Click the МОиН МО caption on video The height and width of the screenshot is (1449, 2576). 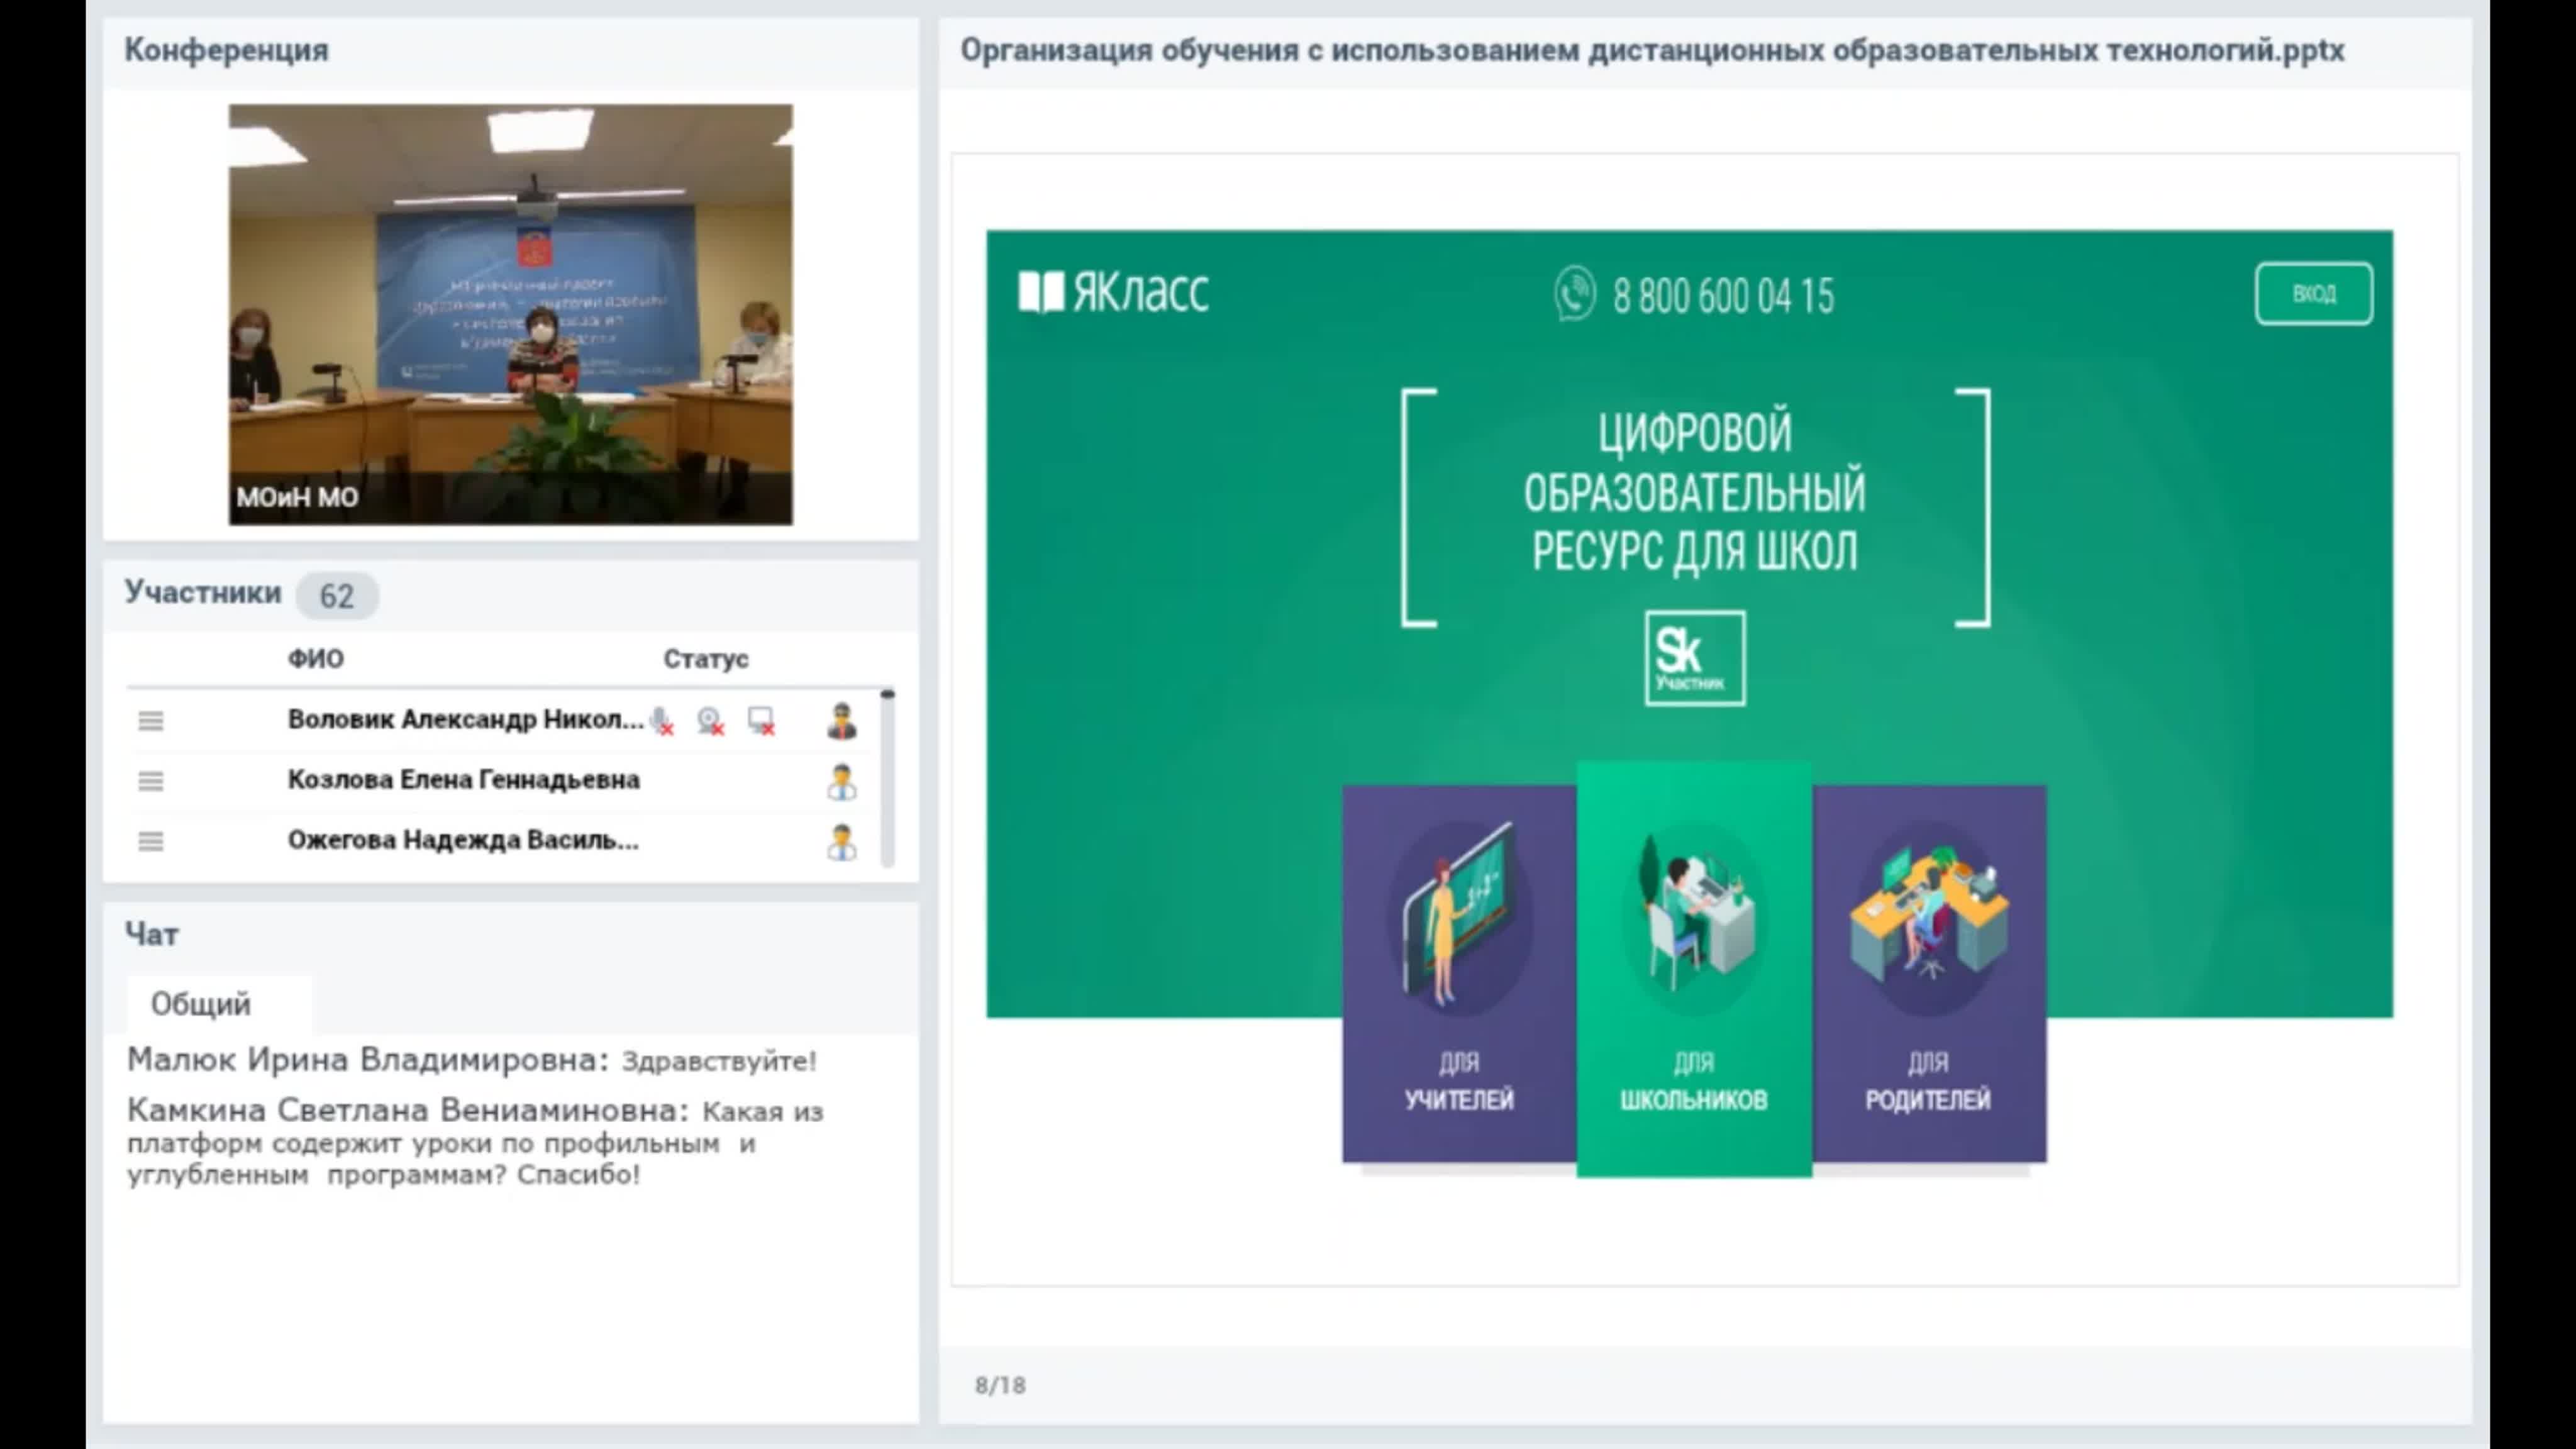coord(297,498)
